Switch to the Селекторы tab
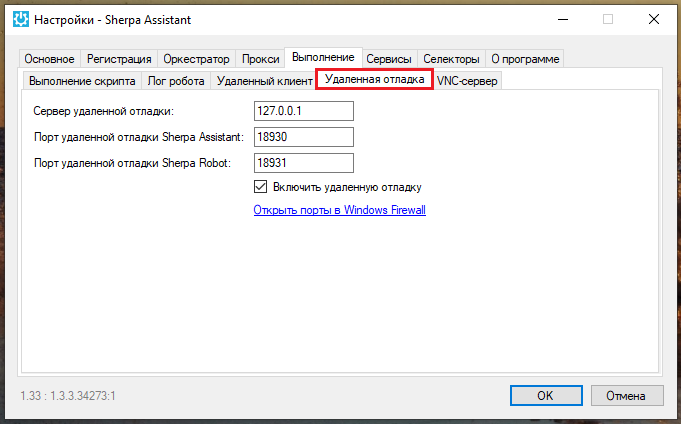The height and width of the screenshot is (424, 681). point(451,59)
